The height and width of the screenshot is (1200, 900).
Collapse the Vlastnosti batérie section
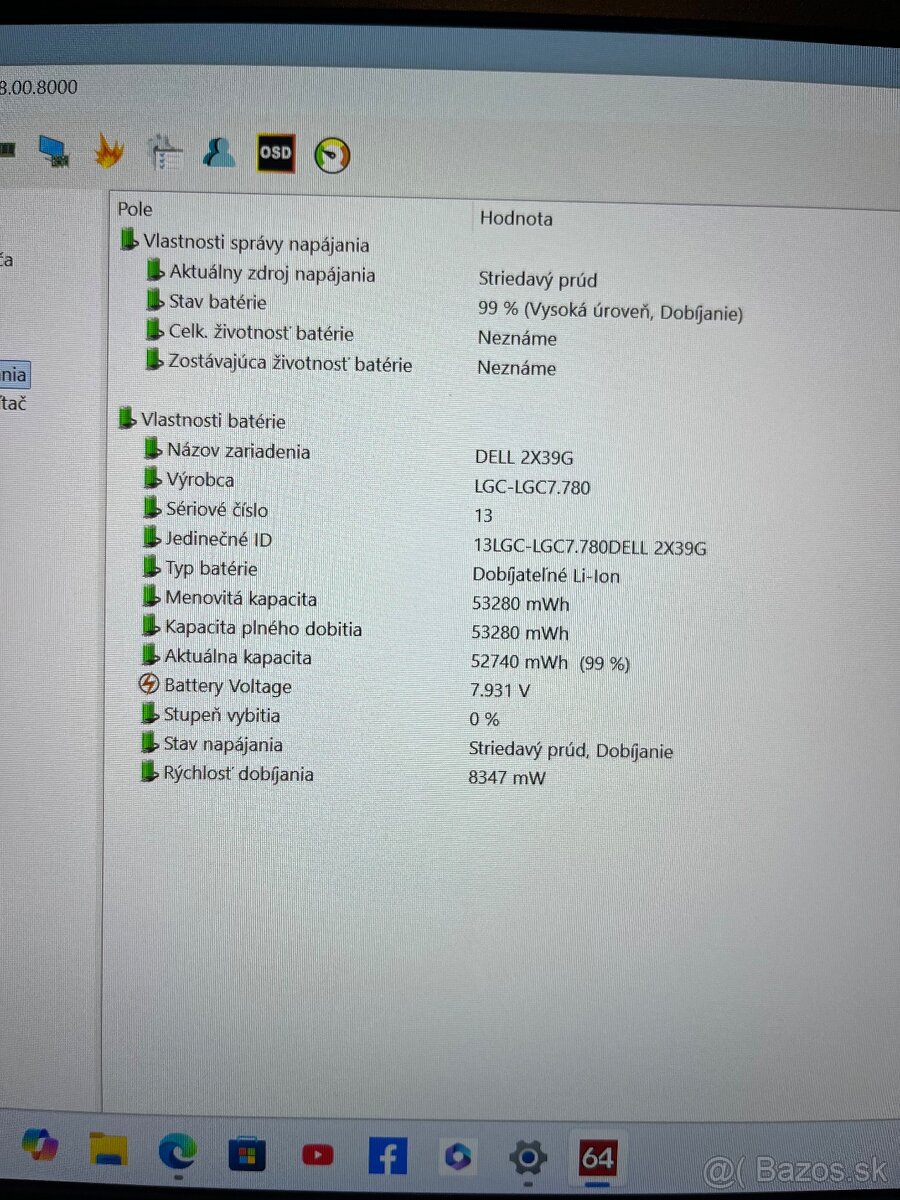[128, 418]
